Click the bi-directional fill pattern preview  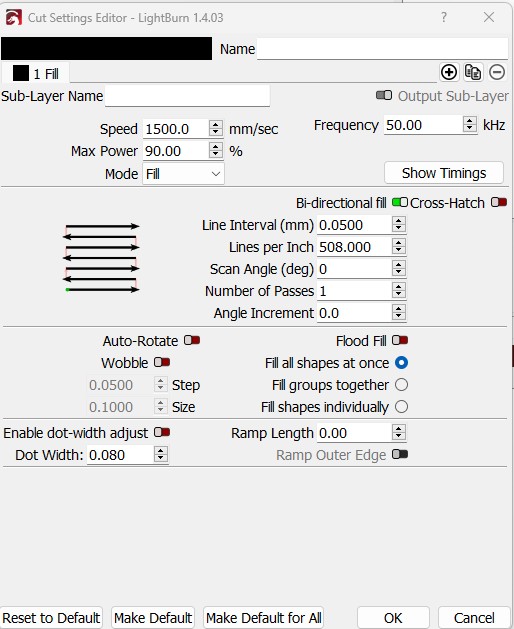coord(101,258)
